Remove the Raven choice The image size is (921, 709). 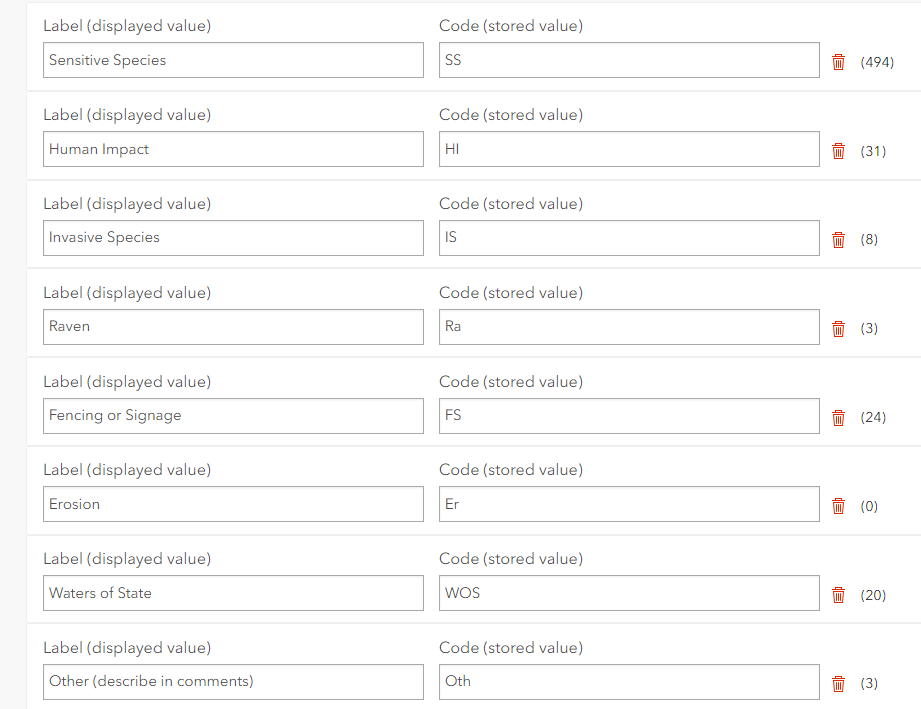click(x=838, y=328)
